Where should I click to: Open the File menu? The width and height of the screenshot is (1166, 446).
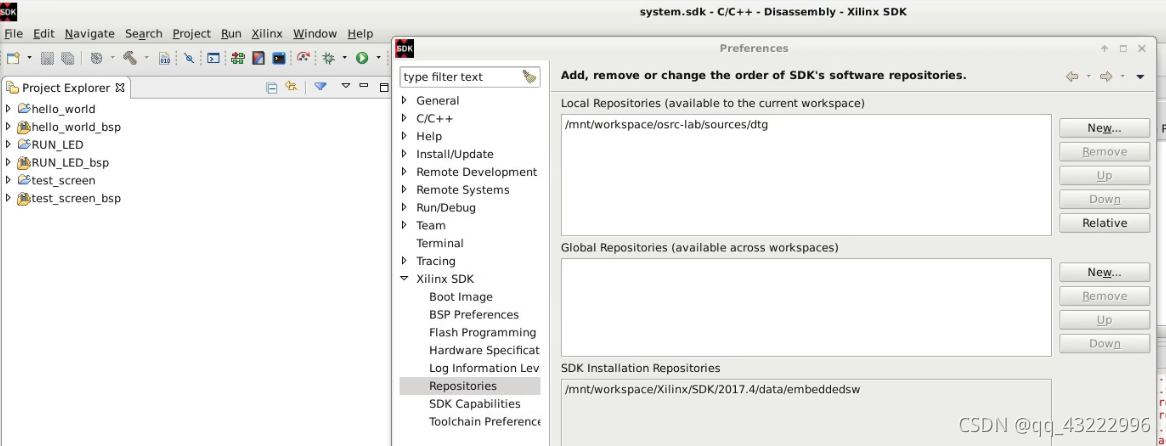(x=13, y=33)
